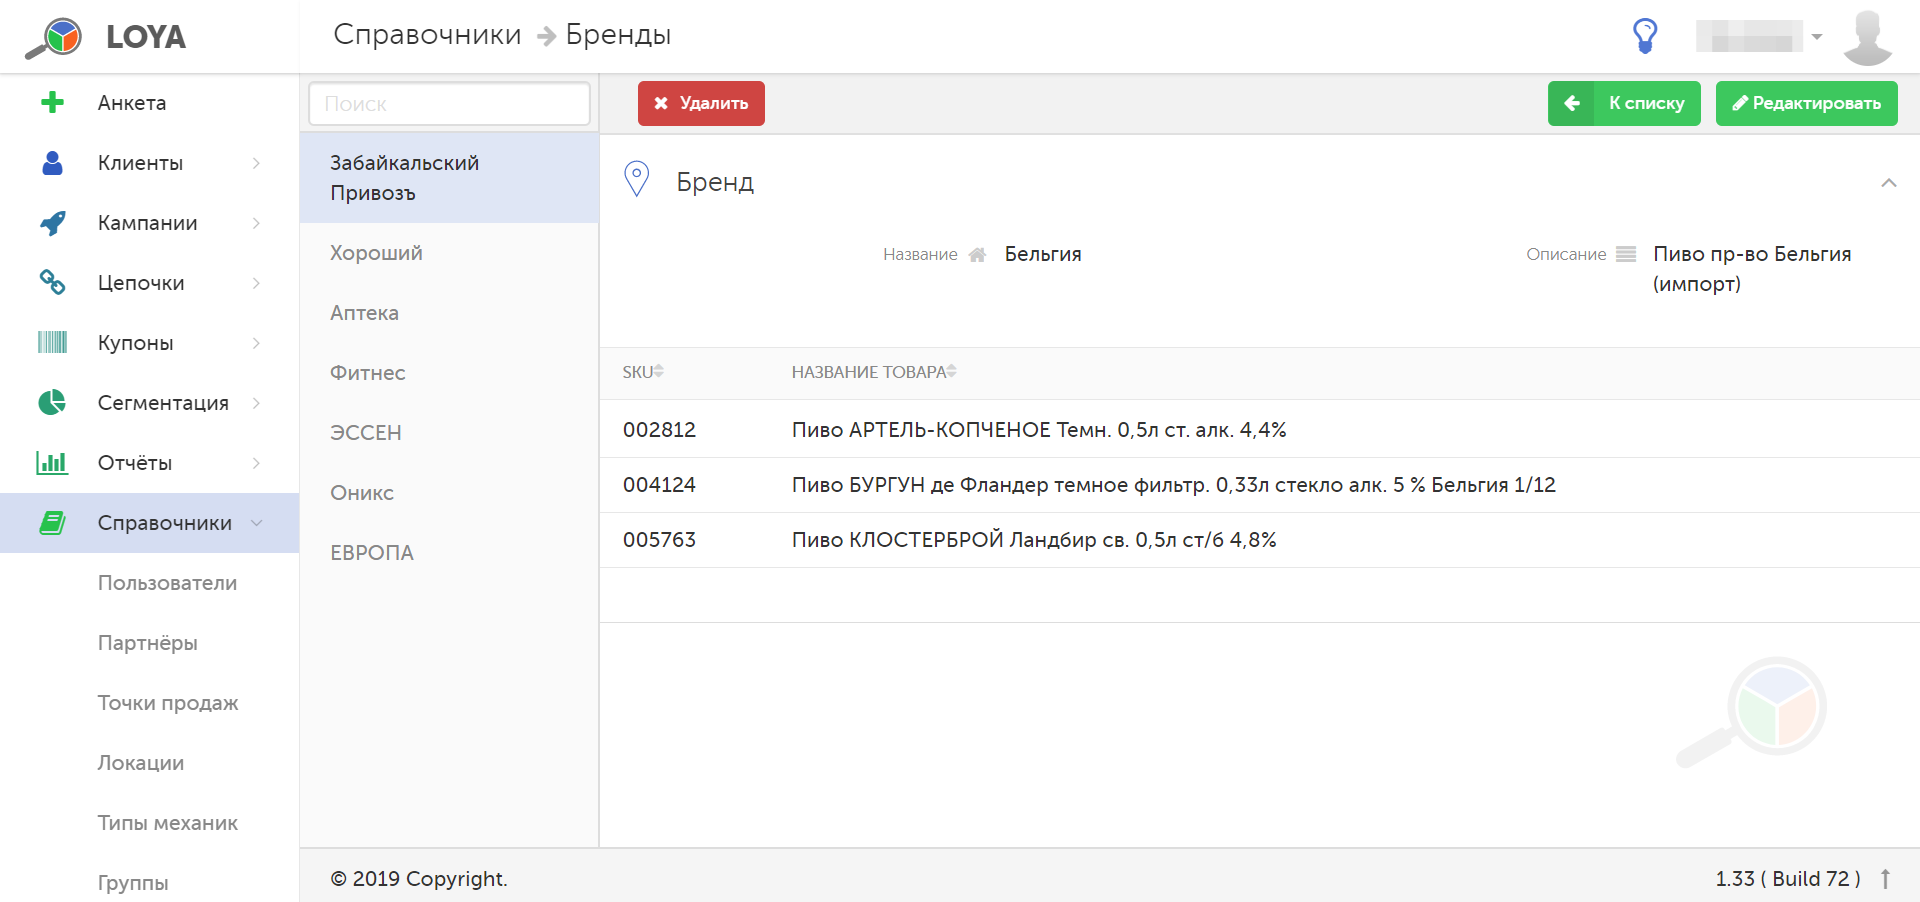Viewport: 1920px width, 902px height.
Task: Select Фитнес in the partner list
Action: point(449,373)
